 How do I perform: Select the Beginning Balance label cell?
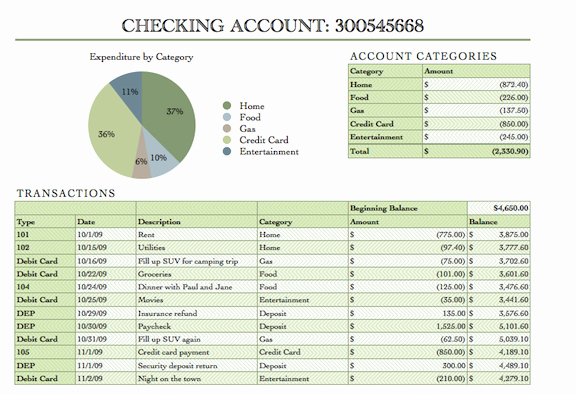pos(408,208)
